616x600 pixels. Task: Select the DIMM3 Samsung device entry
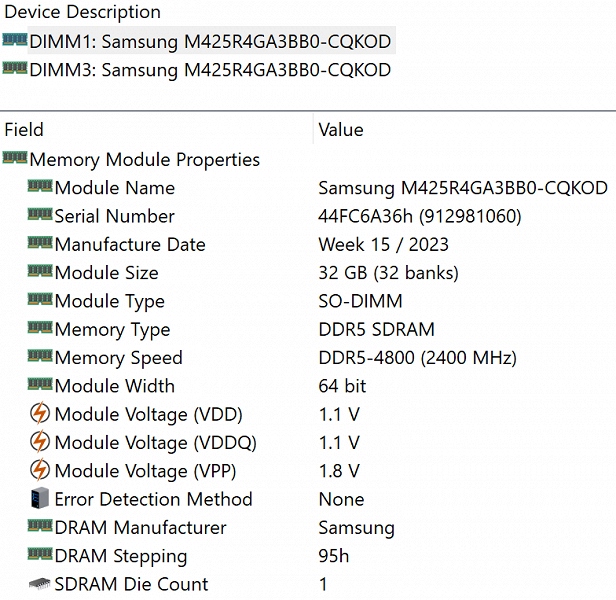pyautogui.click(x=210, y=70)
